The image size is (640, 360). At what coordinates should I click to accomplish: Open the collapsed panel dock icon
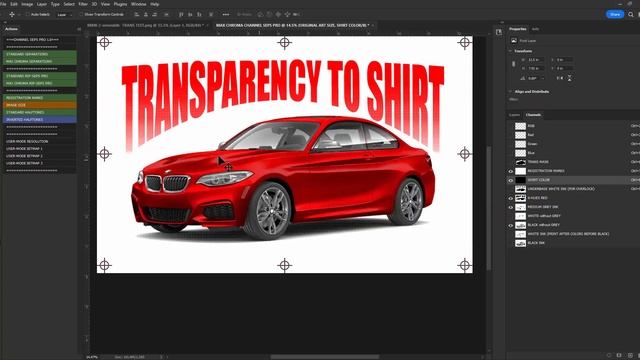click(499, 32)
